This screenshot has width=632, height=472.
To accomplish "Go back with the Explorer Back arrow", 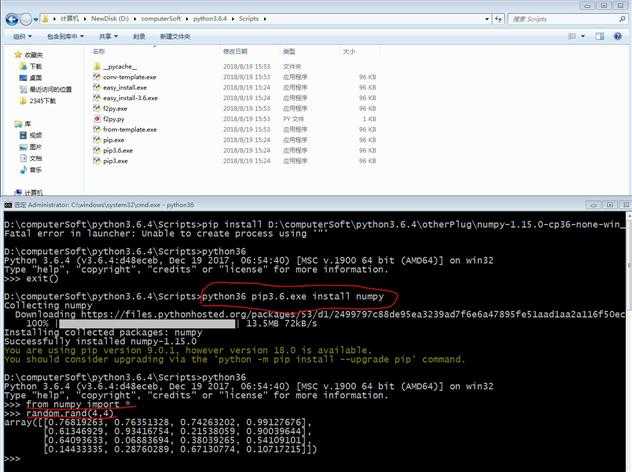I will [12, 19].
